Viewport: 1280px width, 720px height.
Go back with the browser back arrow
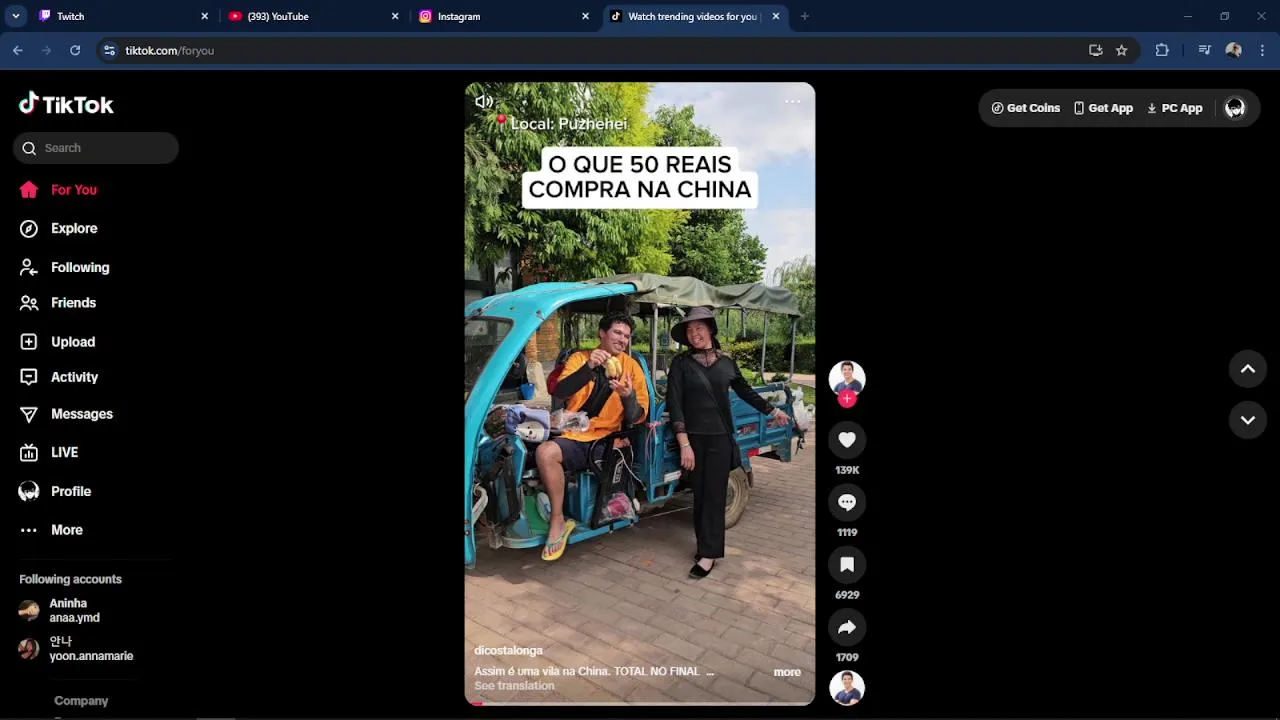point(18,50)
